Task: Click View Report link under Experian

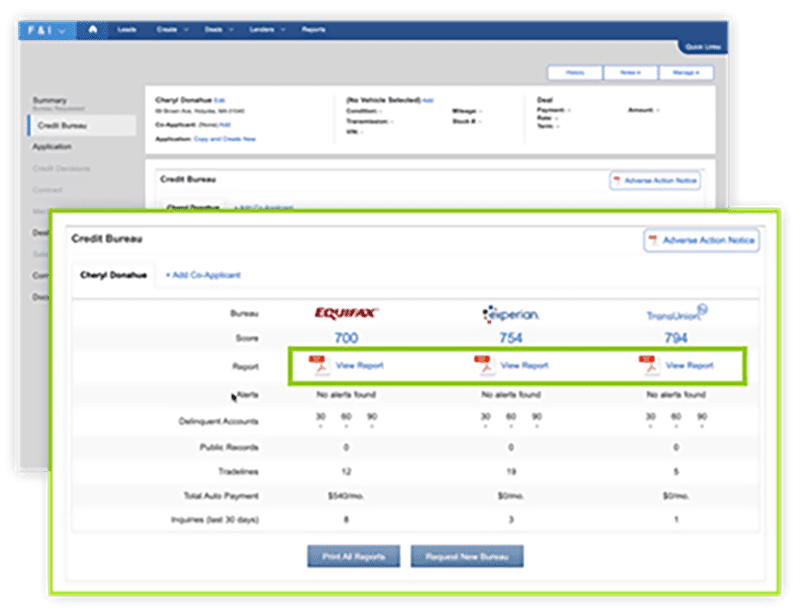Action: pos(524,365)
